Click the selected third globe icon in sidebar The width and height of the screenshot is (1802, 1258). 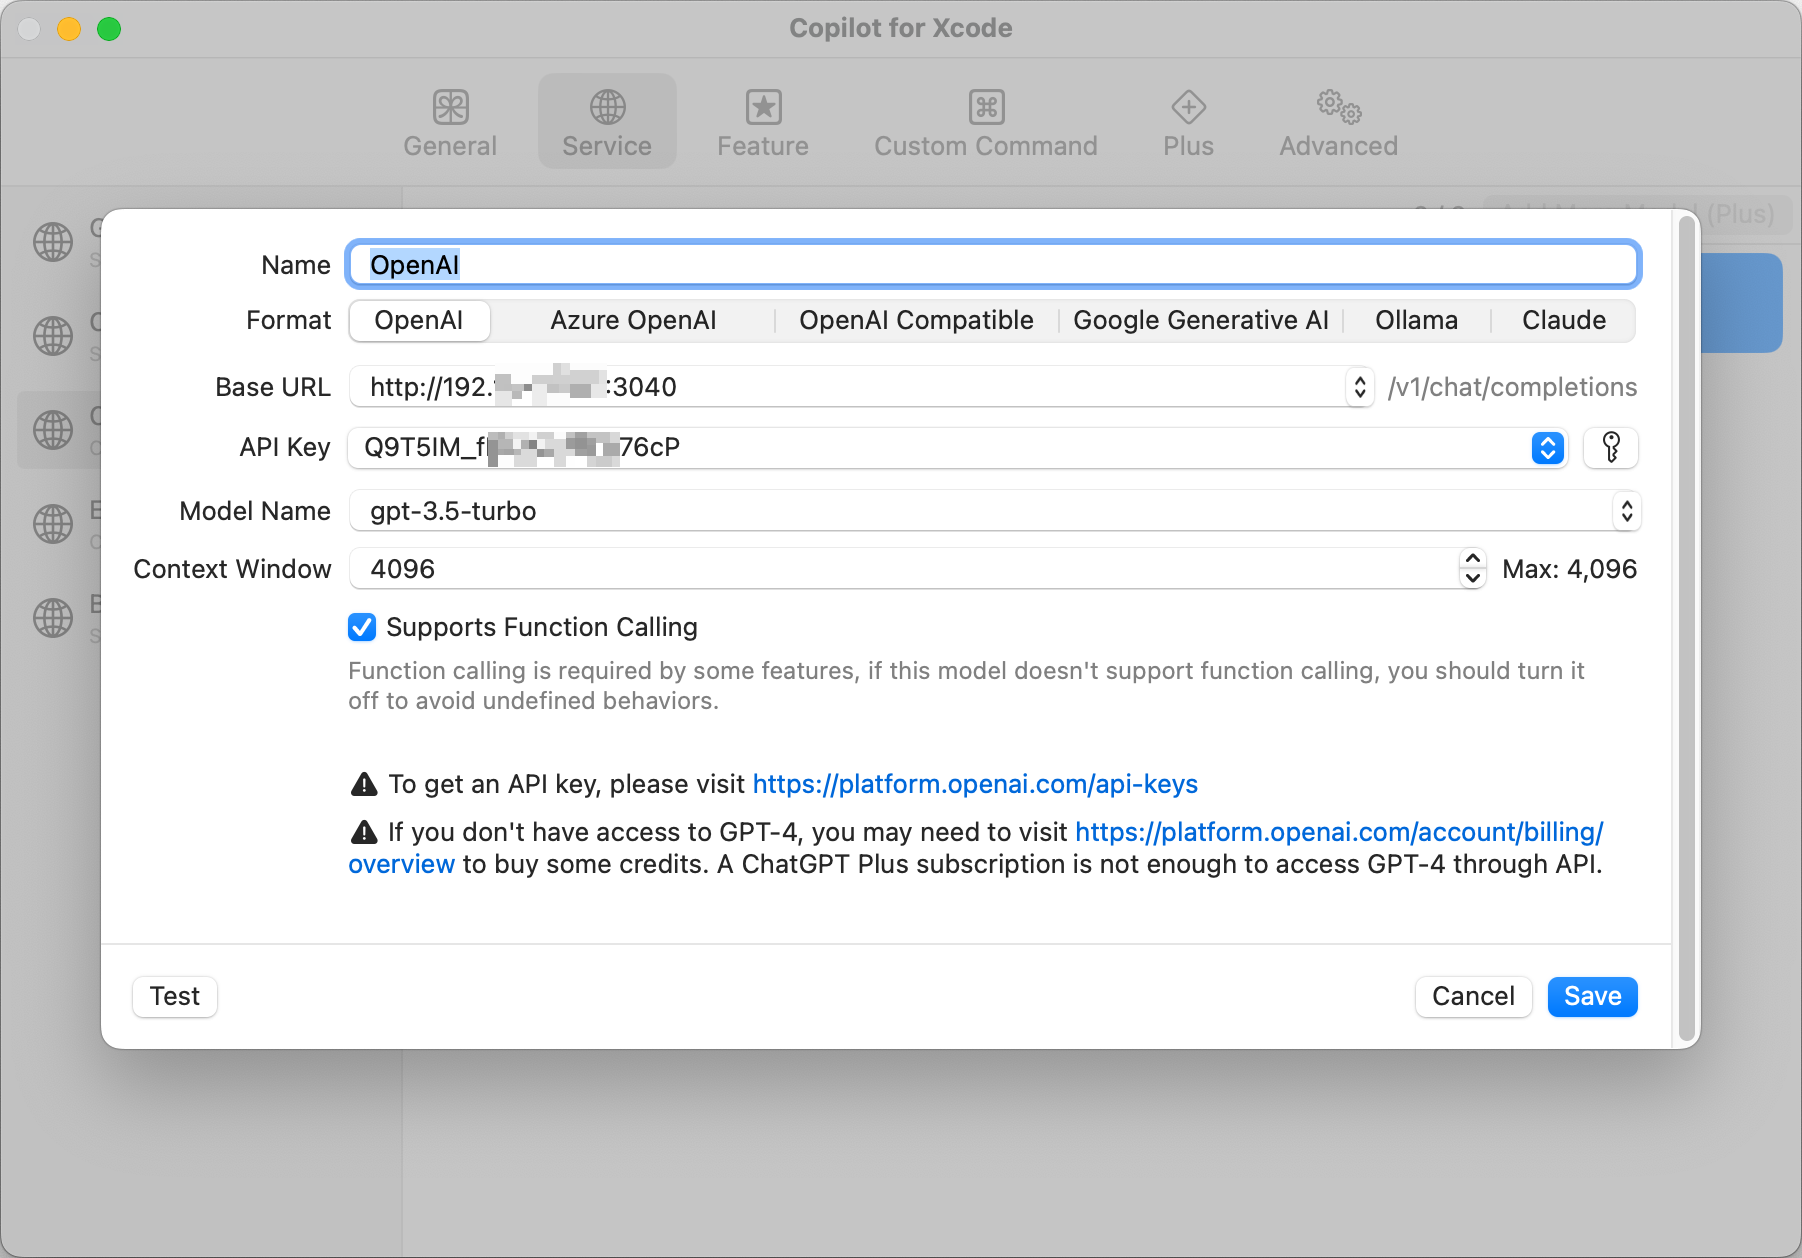[53, 430]
